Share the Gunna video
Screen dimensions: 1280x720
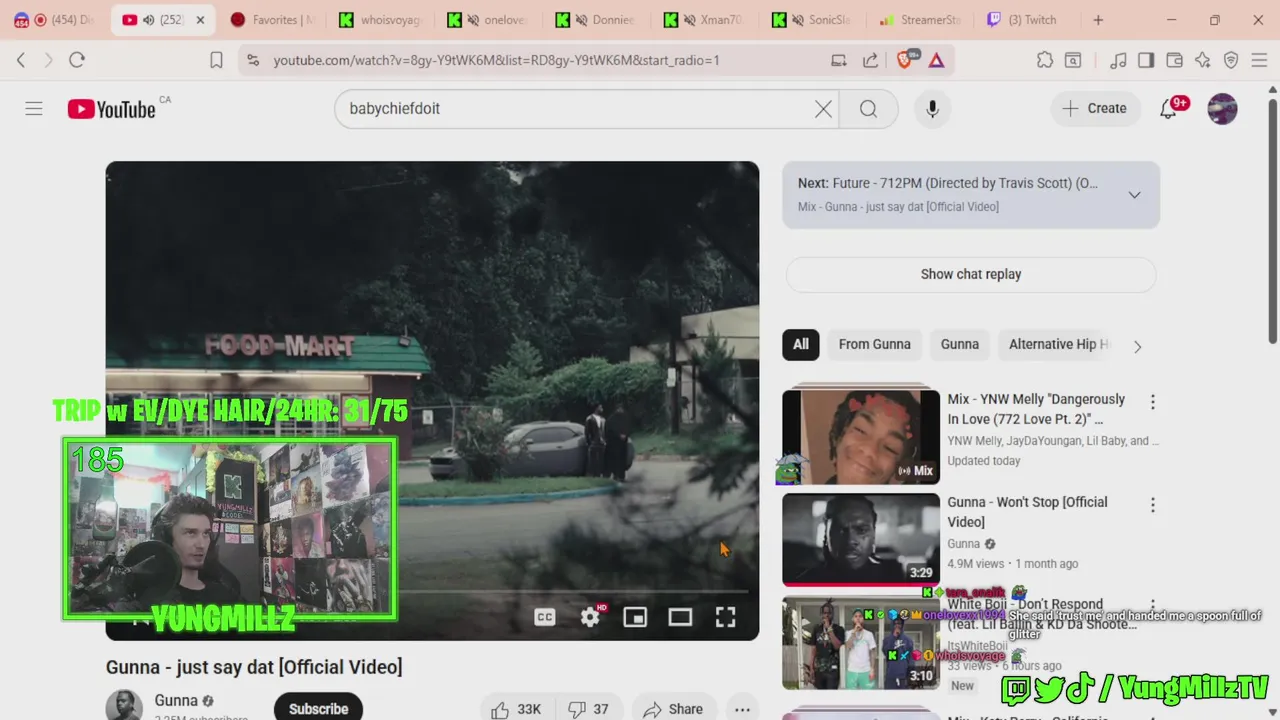(x=673, y=709)
